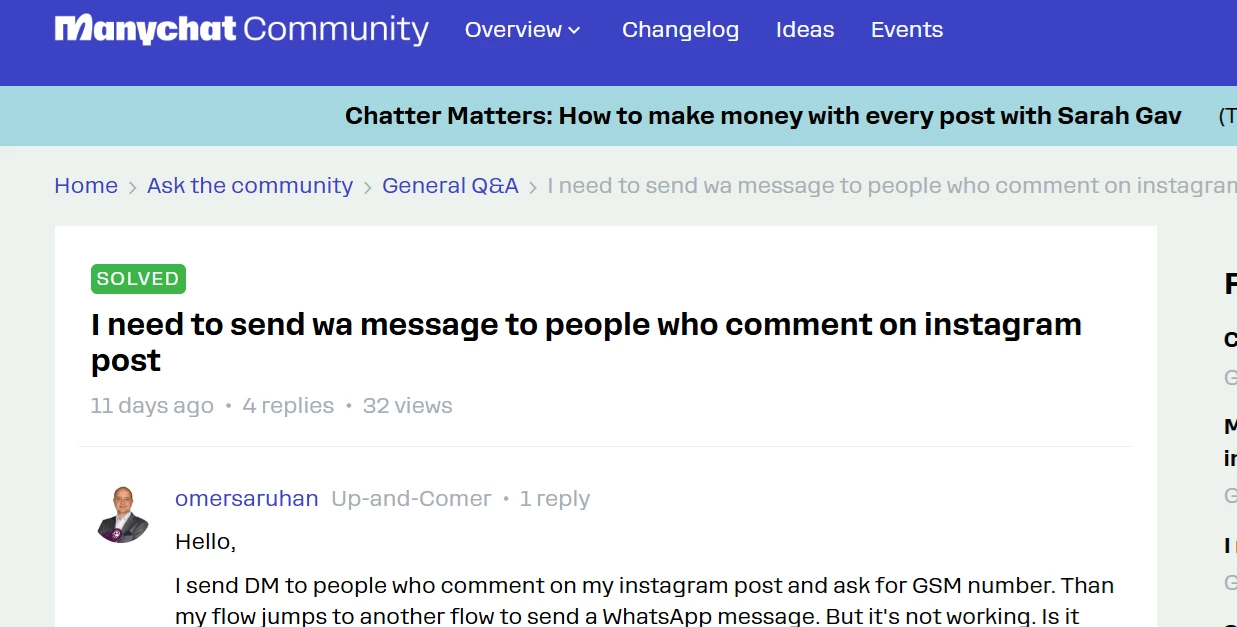
Task: Open the omersaruhan username link
Action: (247, 498)
